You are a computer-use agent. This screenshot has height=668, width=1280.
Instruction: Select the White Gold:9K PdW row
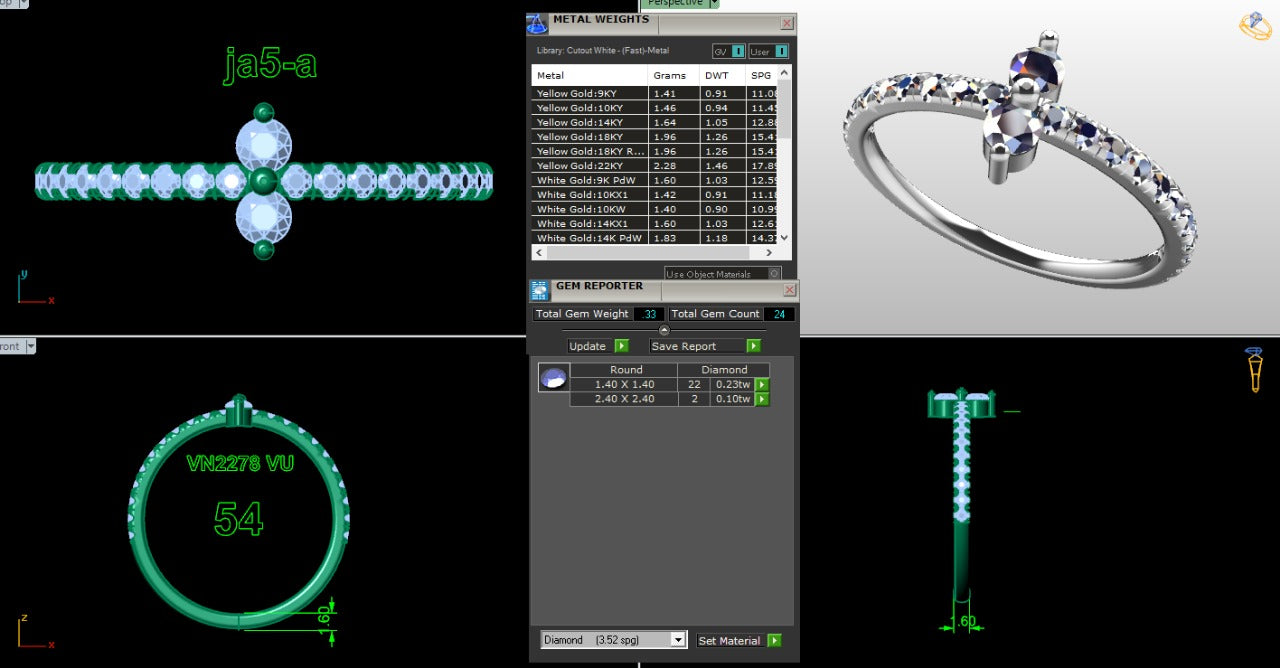[x=655, y=180]
